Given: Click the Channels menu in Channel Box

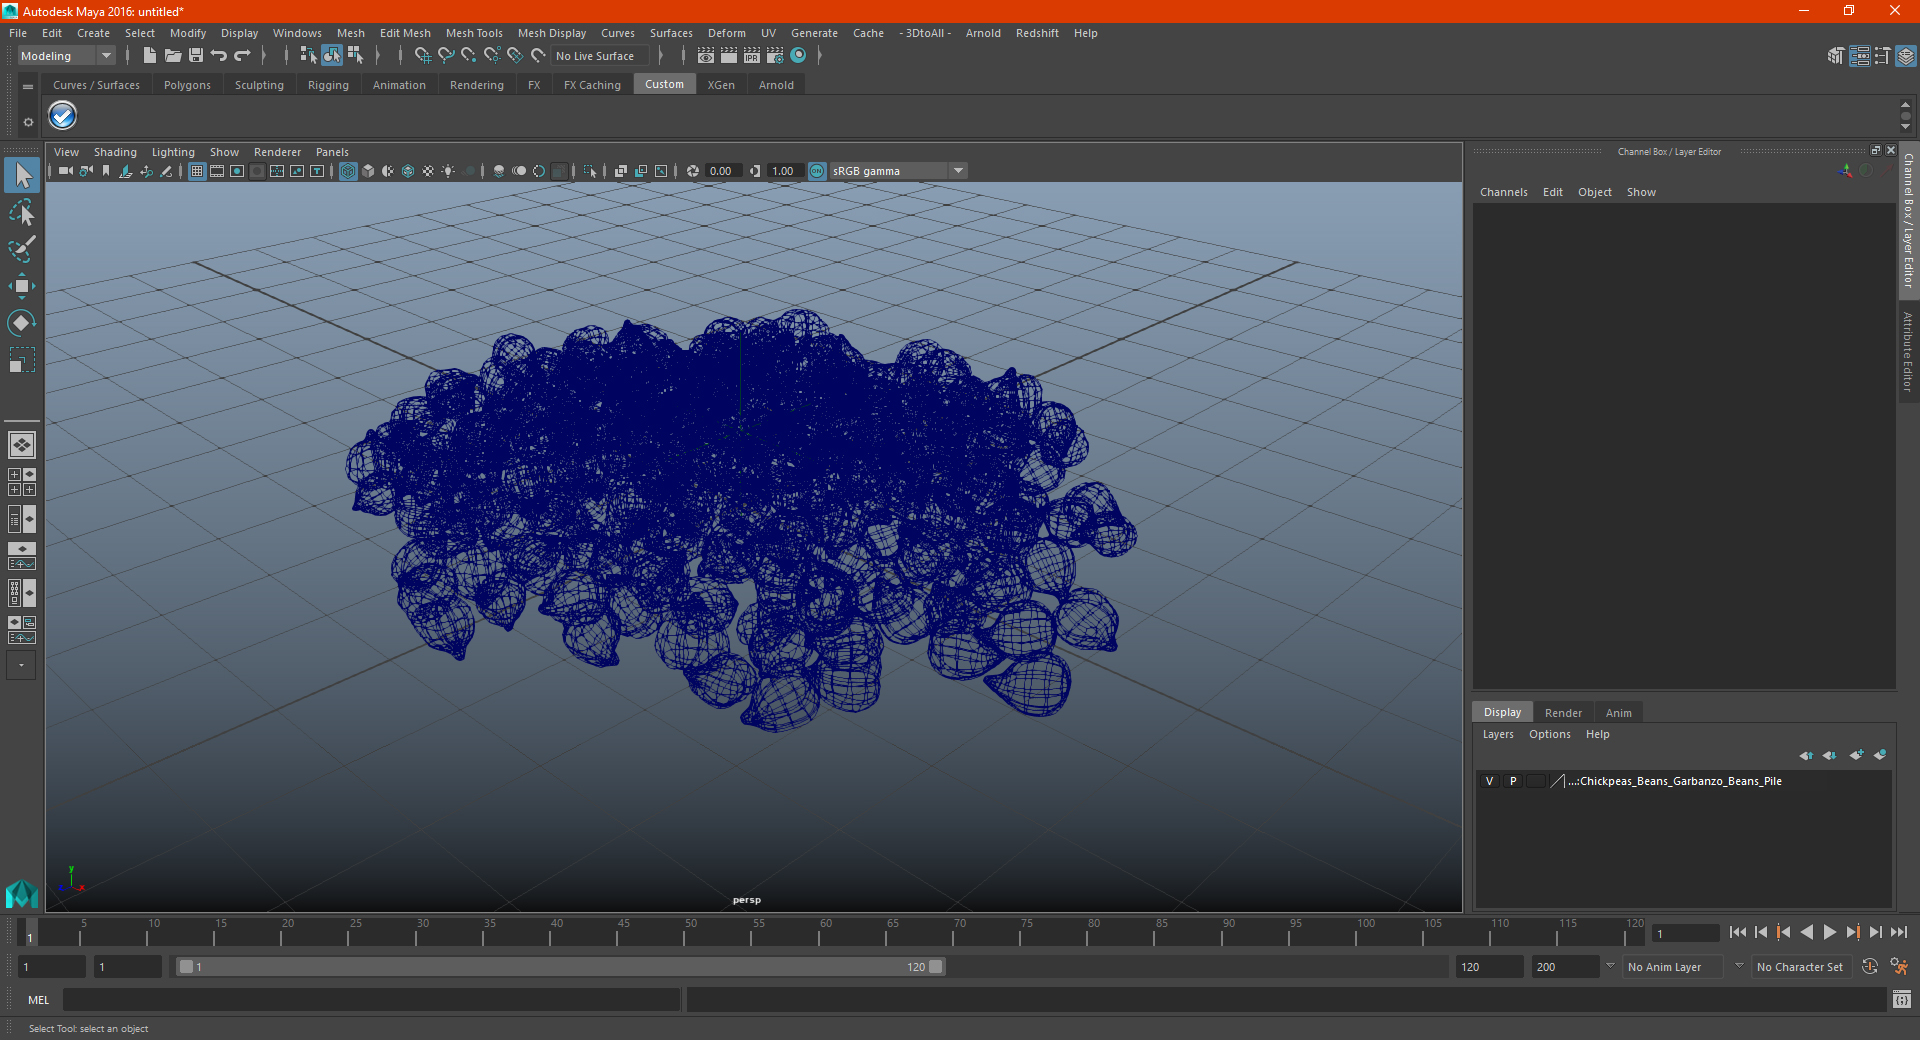Looking at the screenshot, I should click(x=1503, y=192).
